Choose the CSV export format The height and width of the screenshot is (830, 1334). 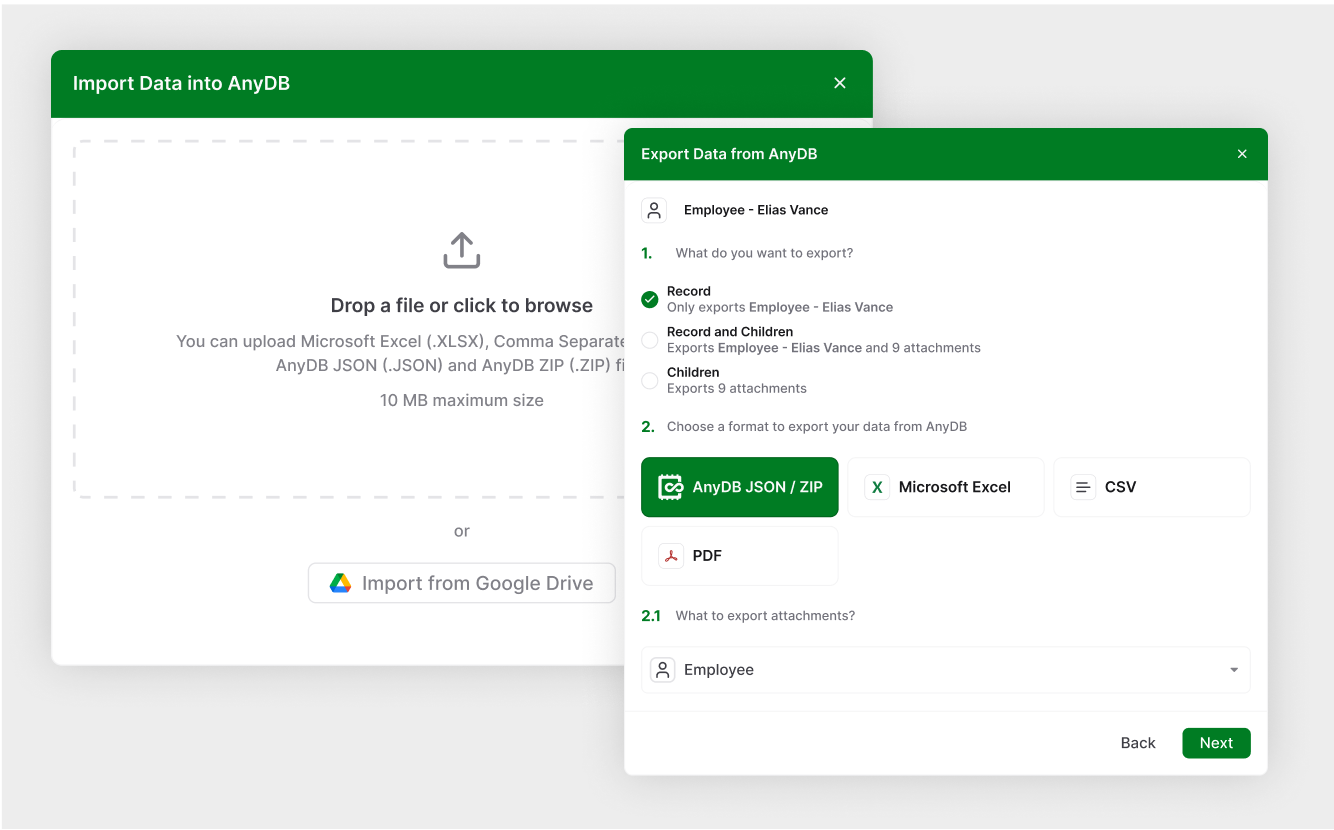tap(1152, 487)
